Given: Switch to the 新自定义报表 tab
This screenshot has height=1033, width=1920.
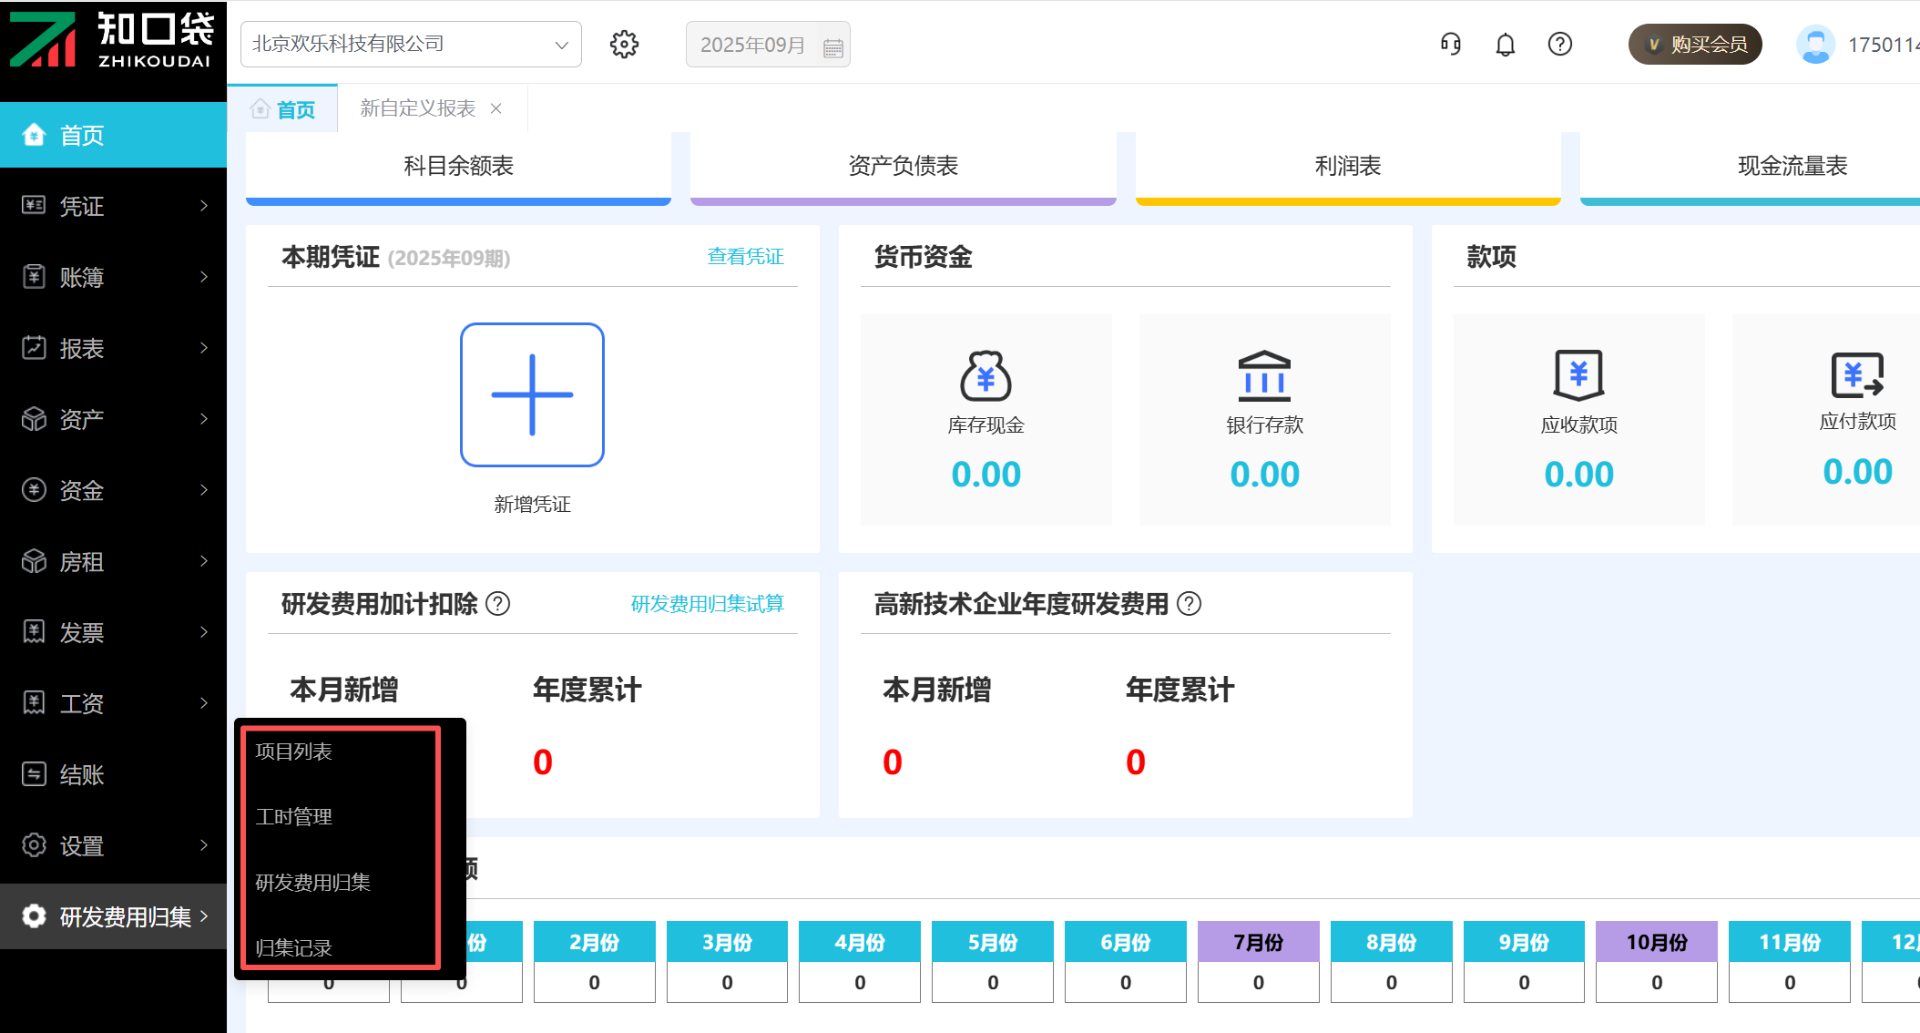Looking at the screenshot, I should click(417, 108).
